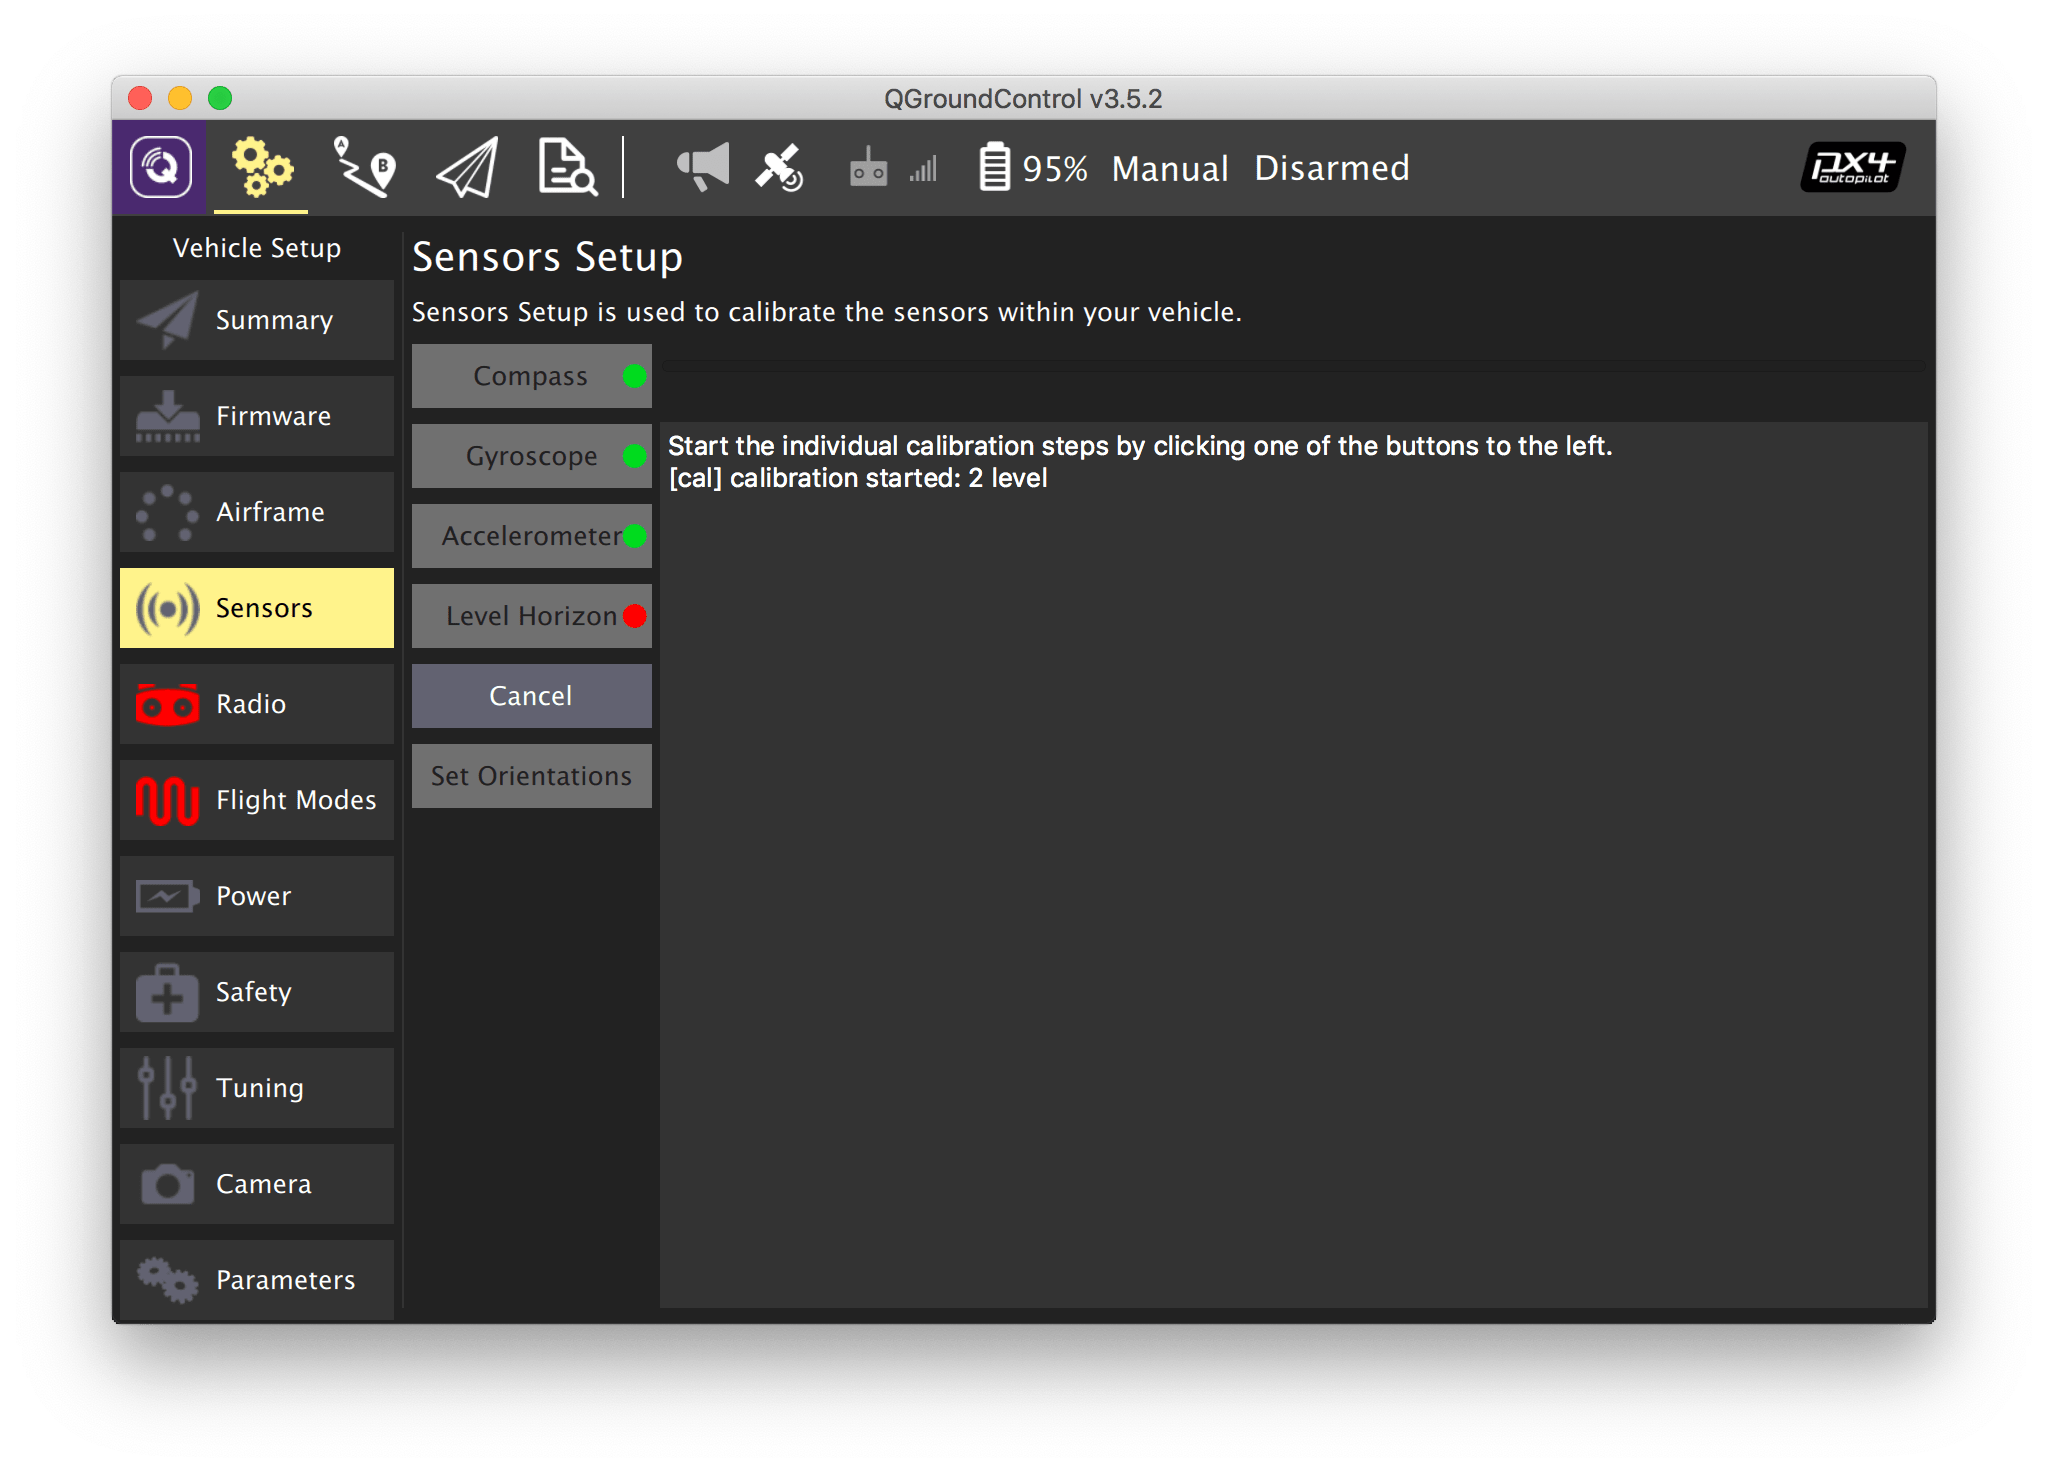This screenshot has width=2048, height=1472.
Task: Open the Manual flight mode selector
Action: (x=1169, y=168)
